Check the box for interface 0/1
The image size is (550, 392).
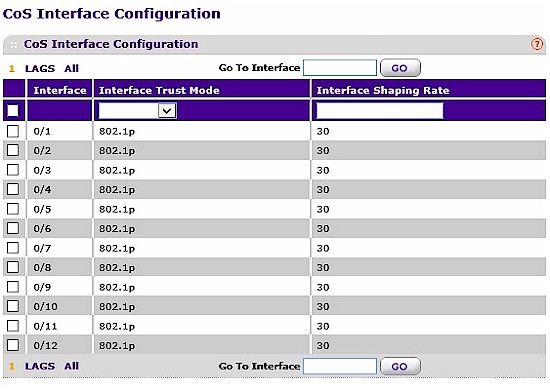pos(13,131)
